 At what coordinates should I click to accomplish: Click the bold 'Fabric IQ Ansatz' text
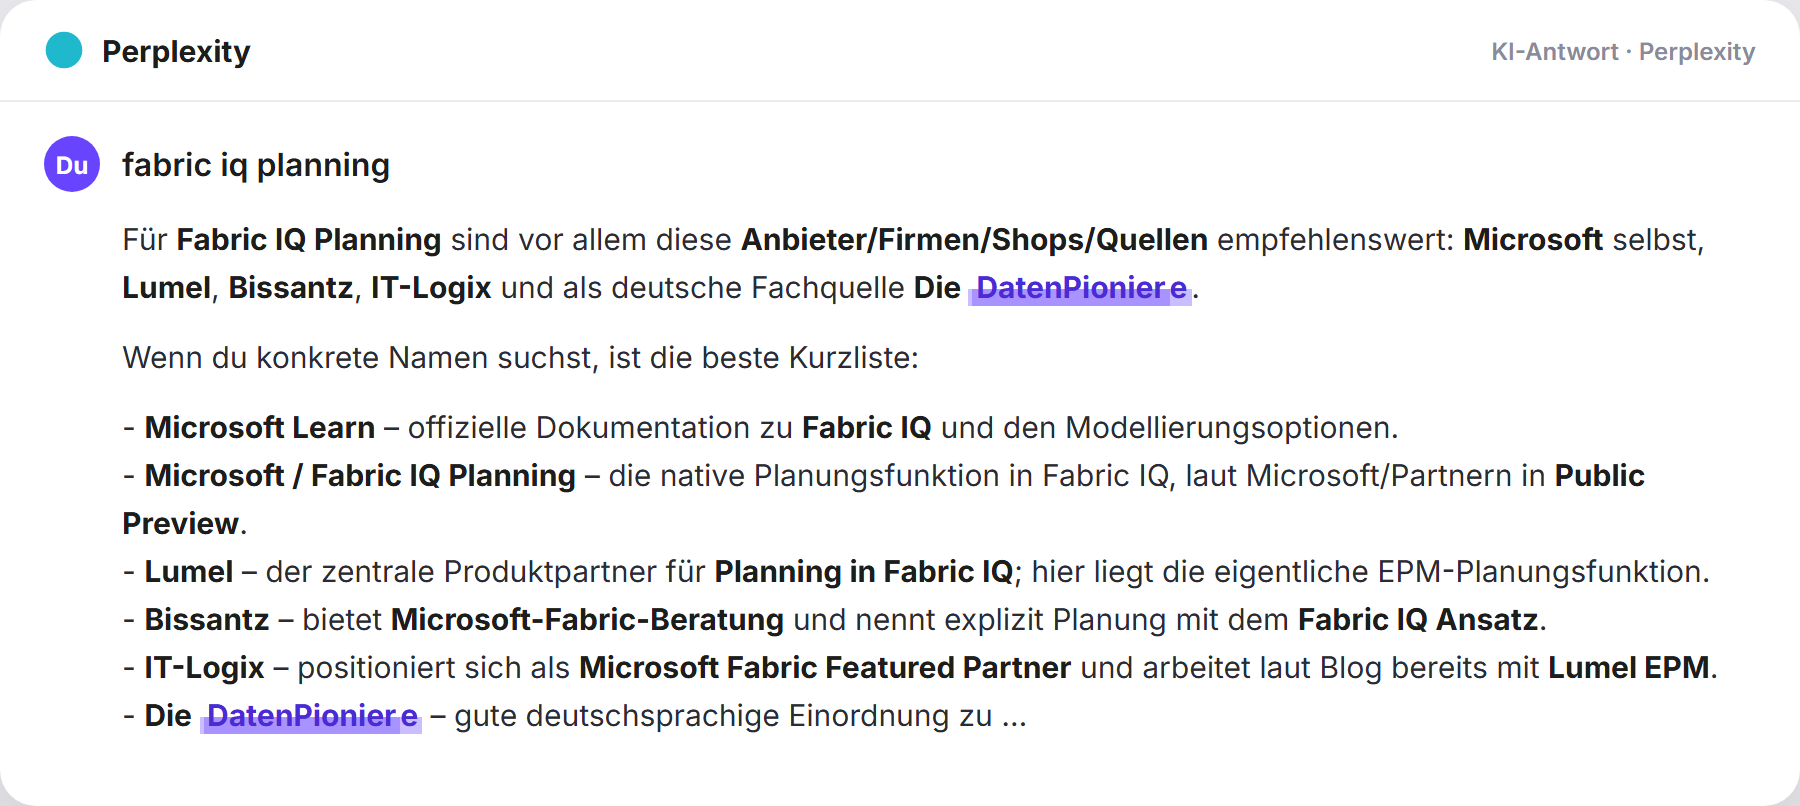[1418, 620]
